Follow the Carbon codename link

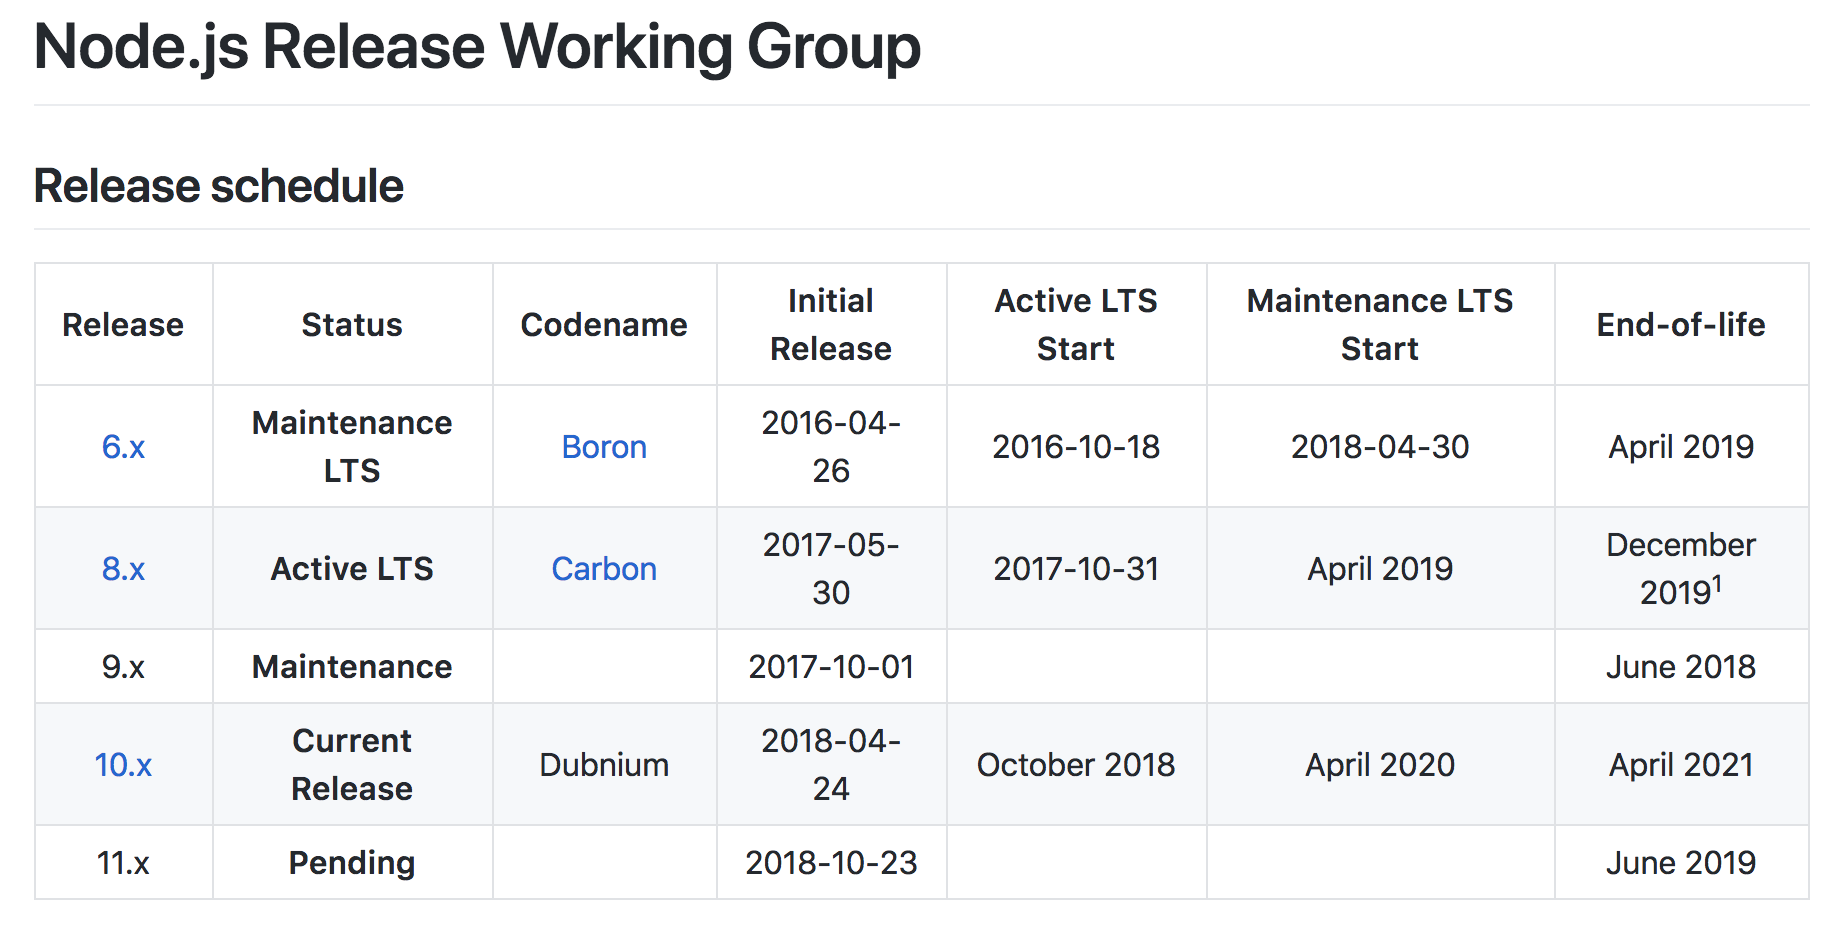pos(604,569)
